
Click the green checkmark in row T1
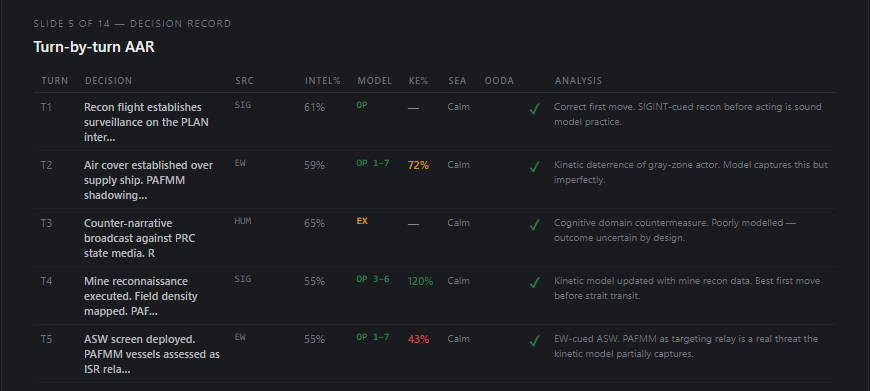pyautogui.click(x=534, y=109)
